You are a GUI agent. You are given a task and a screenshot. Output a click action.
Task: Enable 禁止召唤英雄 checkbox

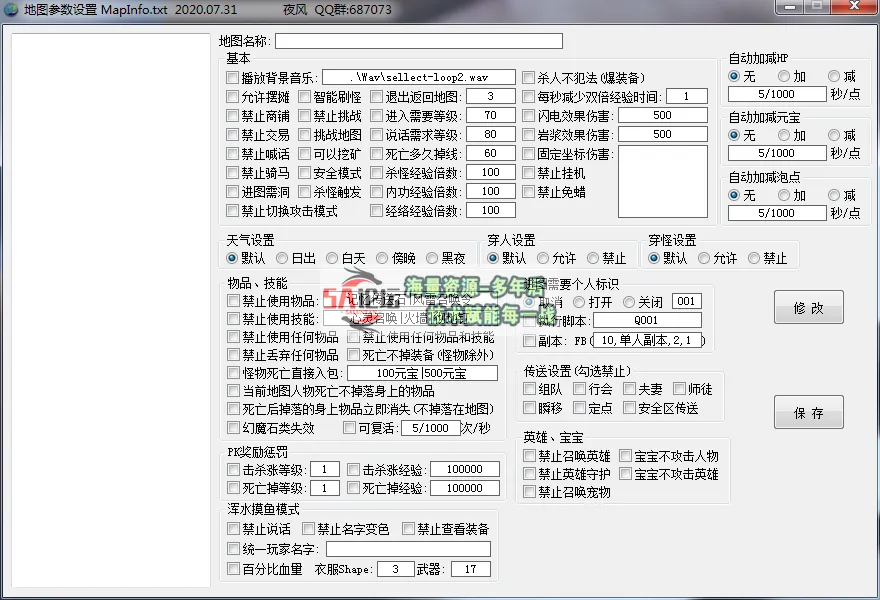tap(529, 455)
